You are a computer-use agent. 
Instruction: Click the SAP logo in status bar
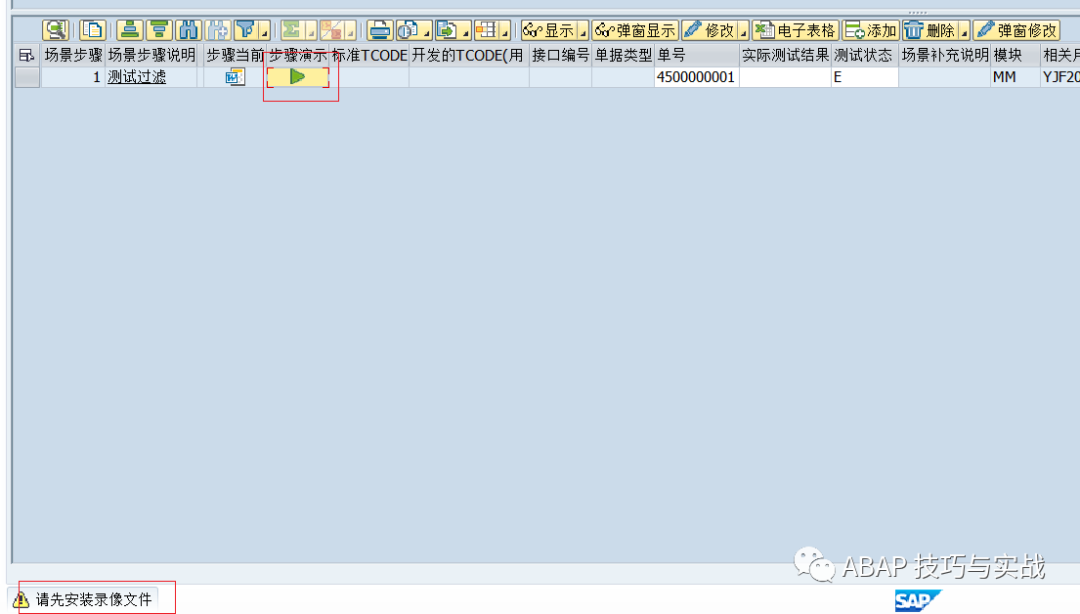[917, 601]
